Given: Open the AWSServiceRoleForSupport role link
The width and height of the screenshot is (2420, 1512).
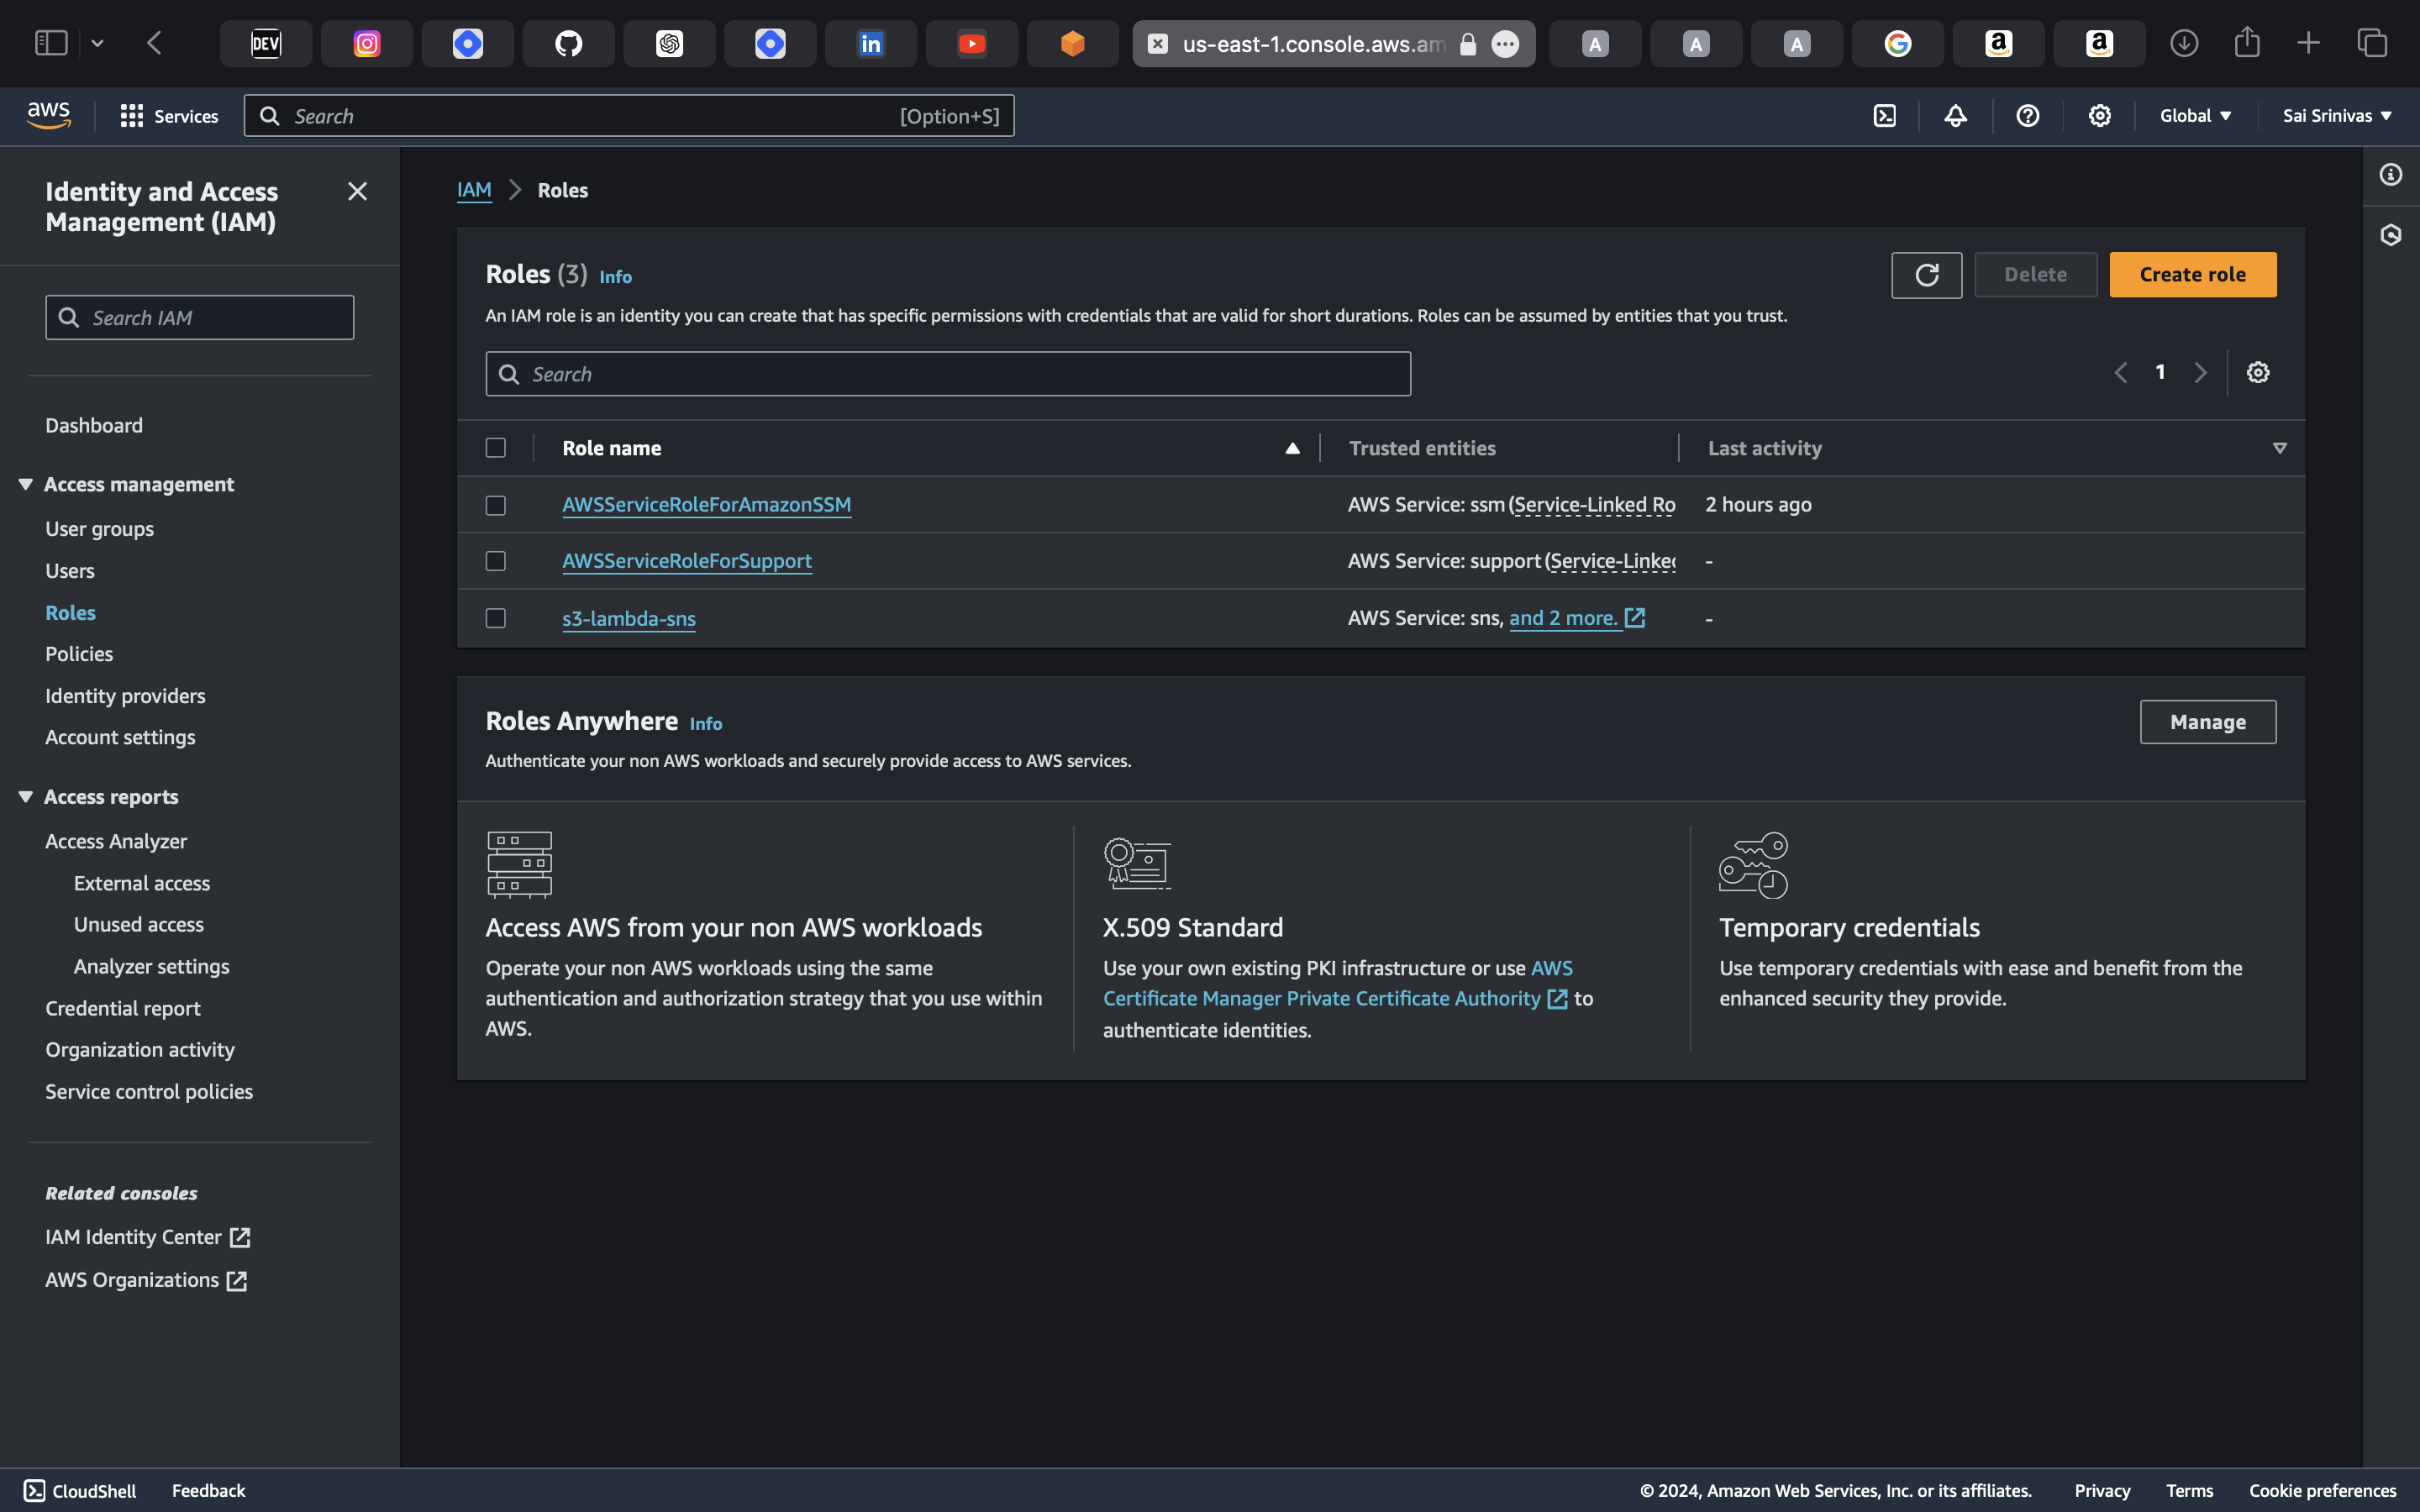Looking at the screenshot, I should coord(687,561).
